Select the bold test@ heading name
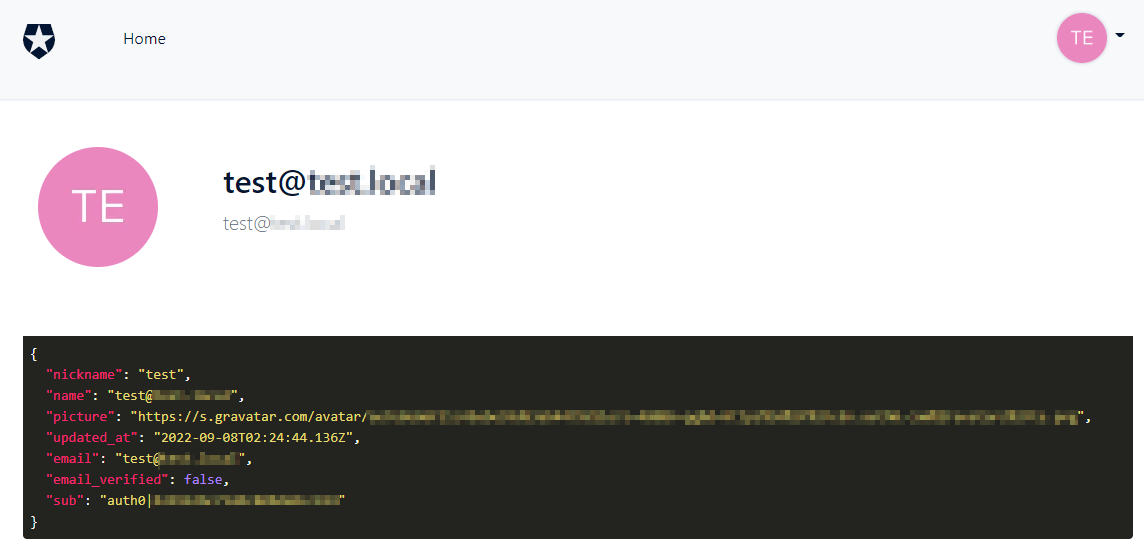This screenshot has height=552, width=1144. tap(329, 182)
